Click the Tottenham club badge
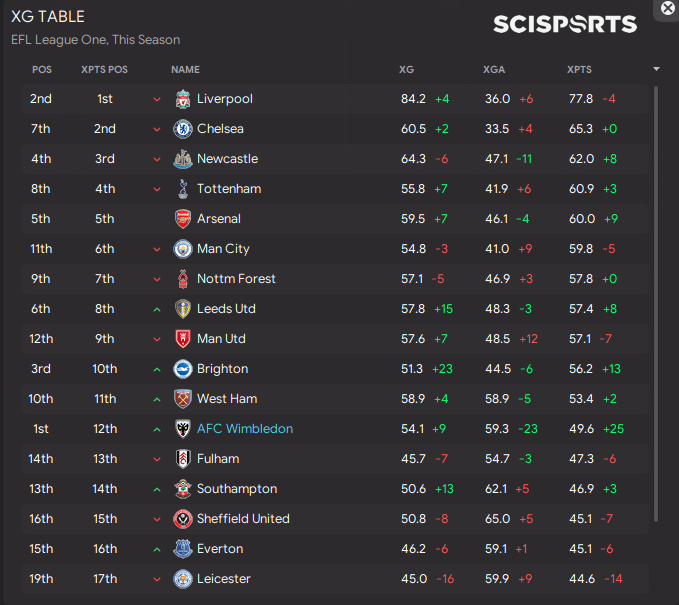679x605 pixels. point(183,189)
